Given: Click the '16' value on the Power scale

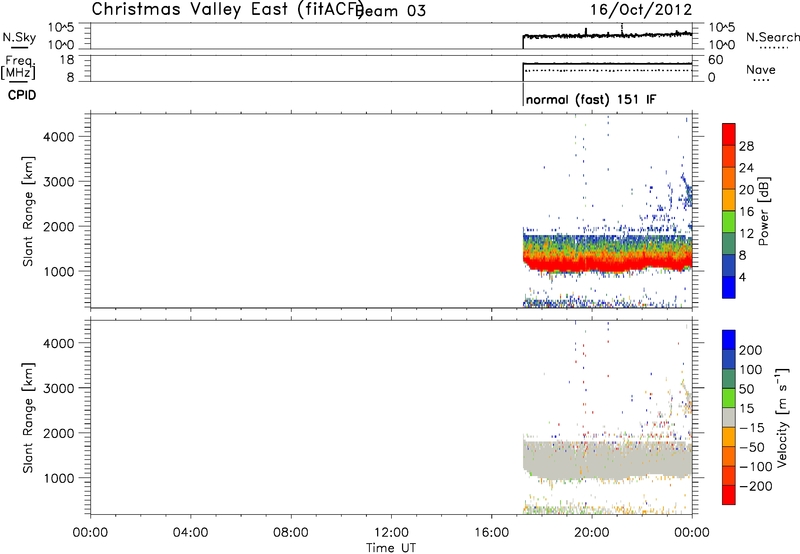Looking at the screenshot, I should (x=746, y=212).
